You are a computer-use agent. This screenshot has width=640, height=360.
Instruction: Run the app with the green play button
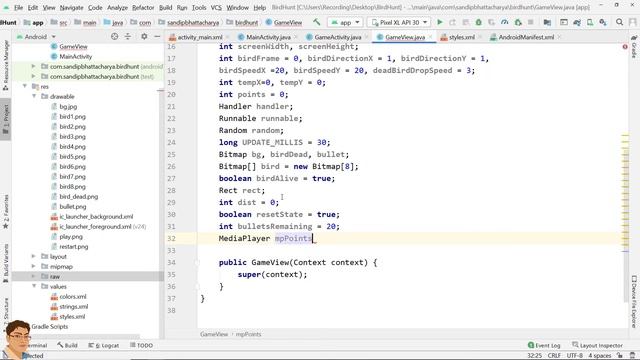440,22
